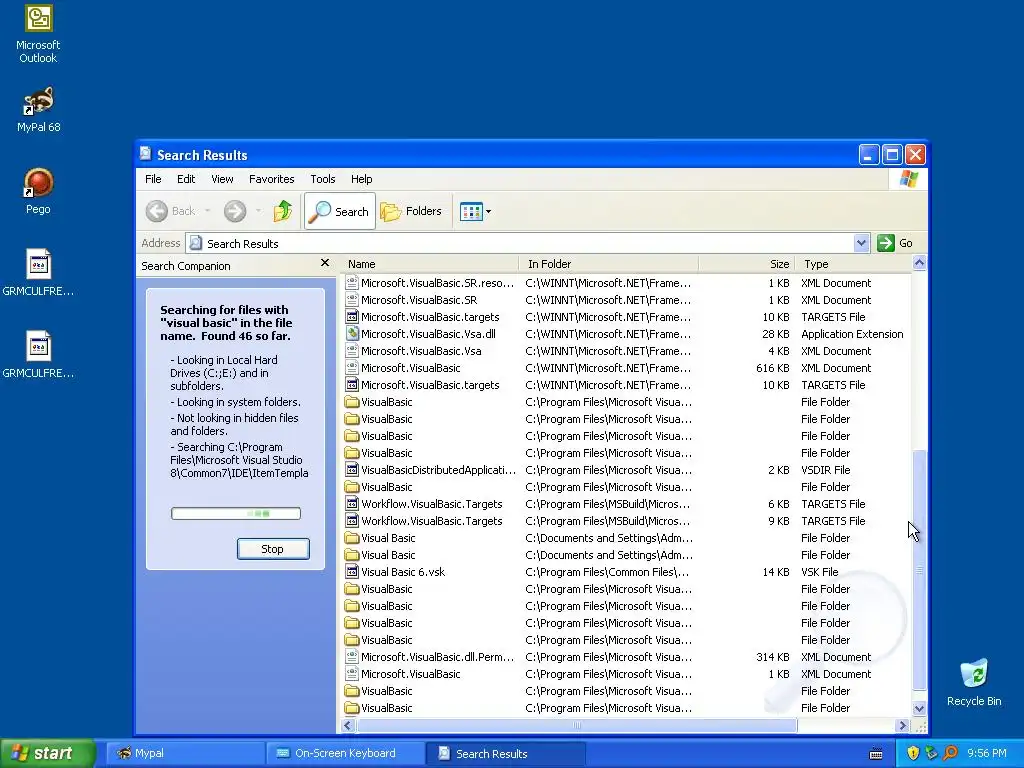Open the Edit menu
Screen dimensions: 1024x768
(186, 179)
